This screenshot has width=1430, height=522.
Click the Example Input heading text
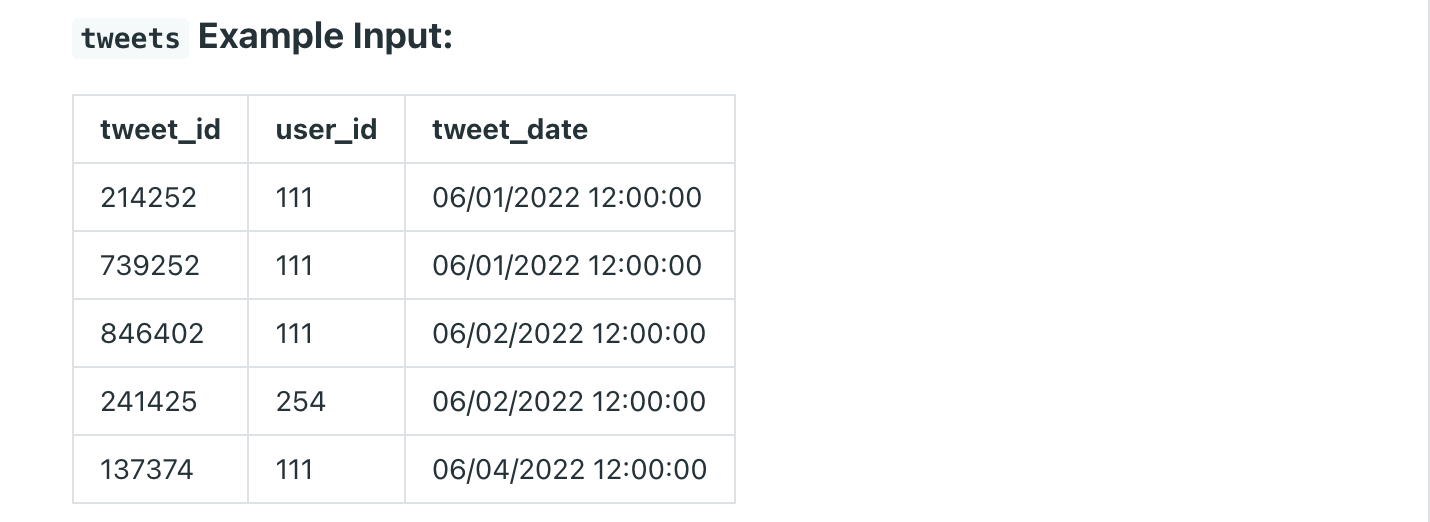pyautogui.click(x=325, y=37)
